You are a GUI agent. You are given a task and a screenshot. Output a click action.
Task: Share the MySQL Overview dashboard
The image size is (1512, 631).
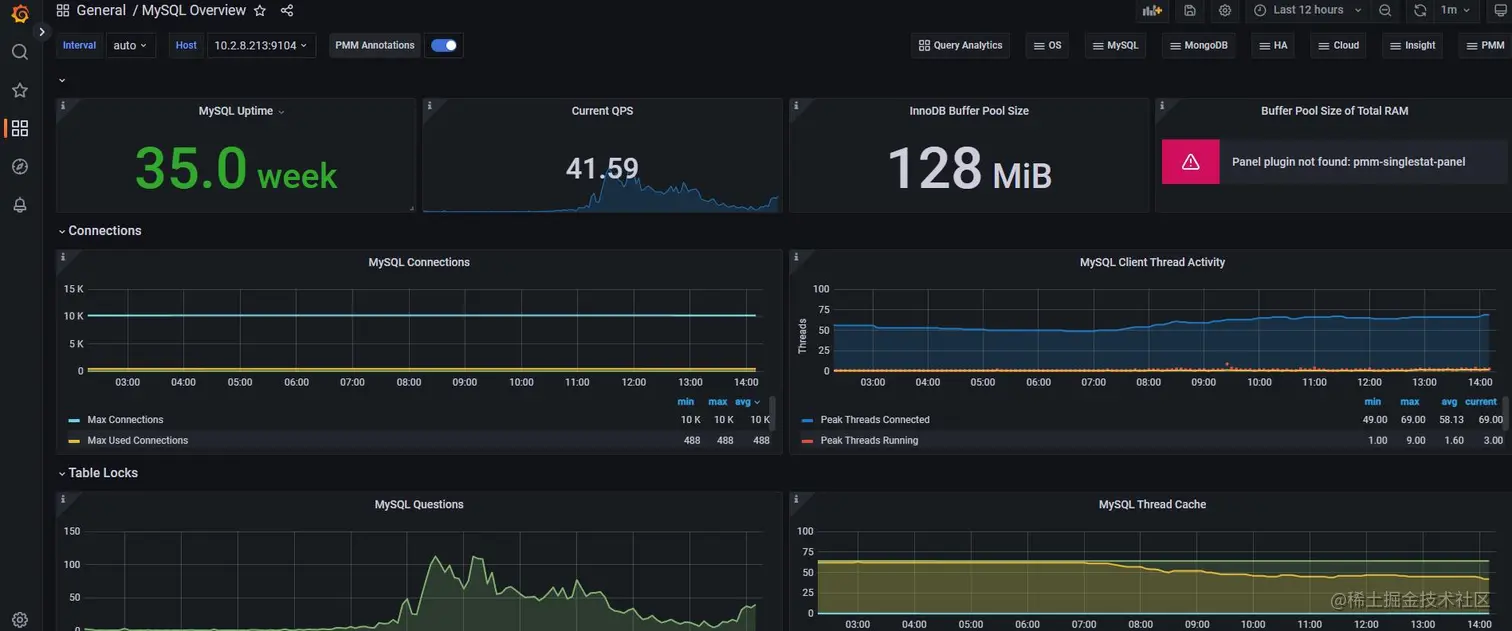(x=287, y=10)
